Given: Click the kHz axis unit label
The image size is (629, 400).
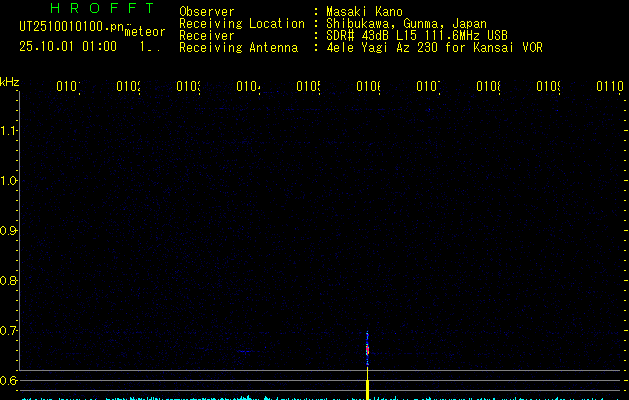Looking at the screenshot, I should (10, 82).
